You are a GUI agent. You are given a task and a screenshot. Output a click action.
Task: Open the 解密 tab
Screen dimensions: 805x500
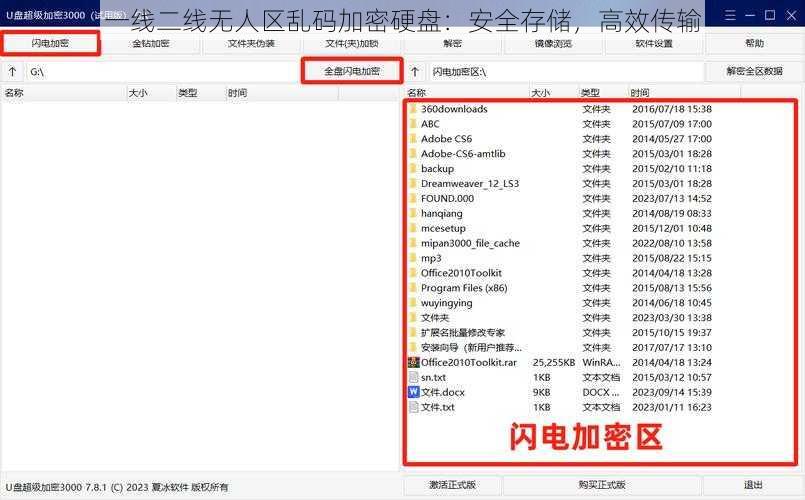[x=452, y=44]
